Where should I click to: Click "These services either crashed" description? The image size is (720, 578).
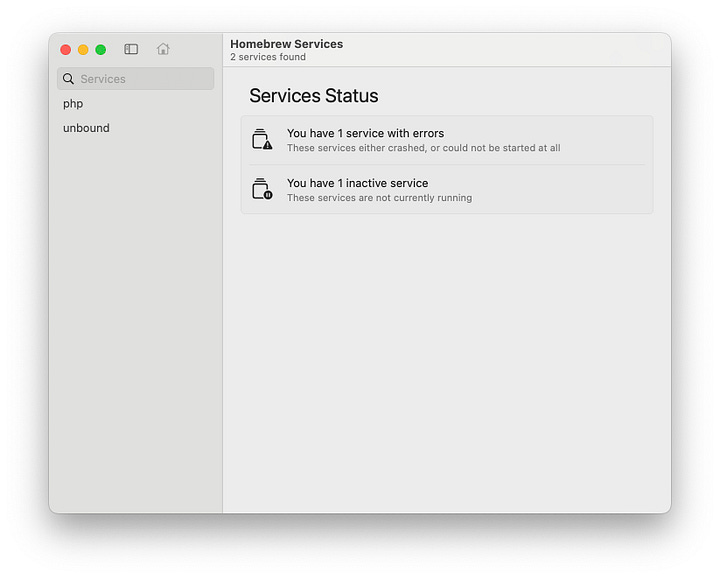tap(423, 148)
